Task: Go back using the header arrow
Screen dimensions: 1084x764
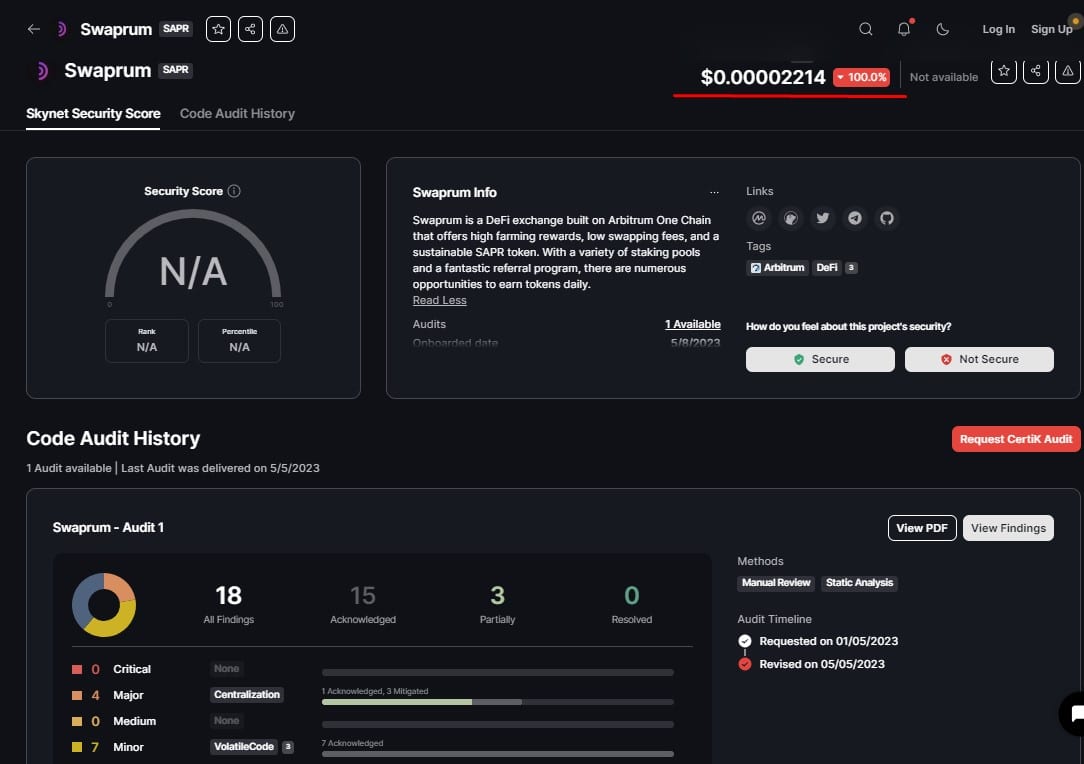Action: (33, 29)
